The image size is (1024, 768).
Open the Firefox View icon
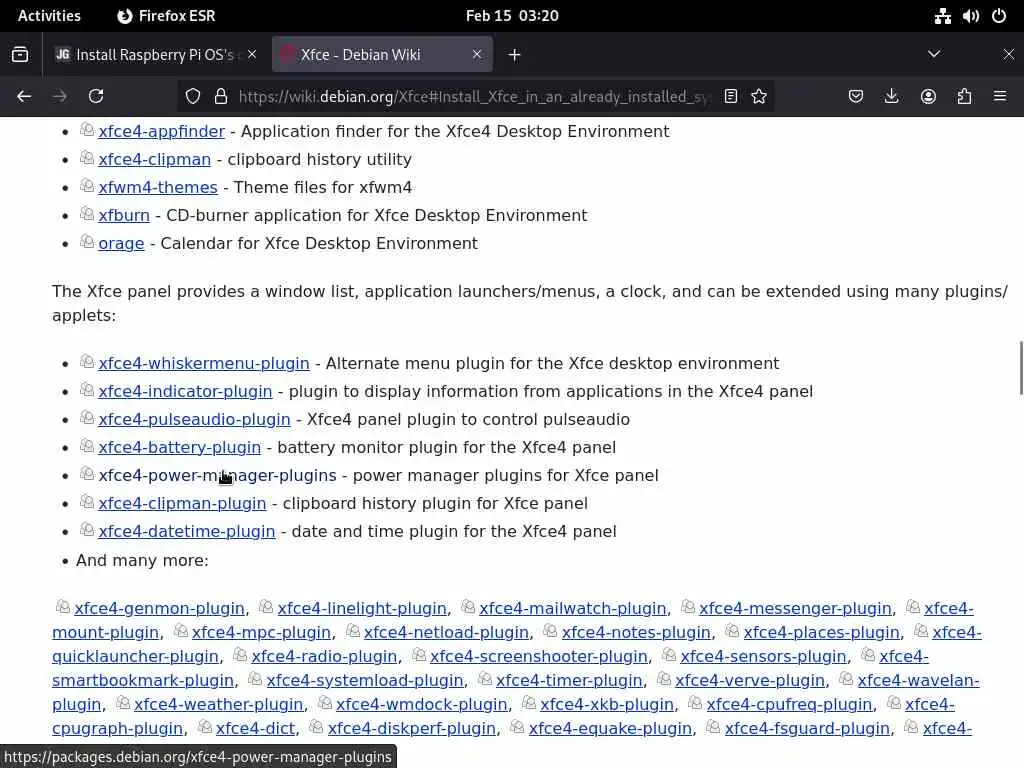click(x=20, y=55)
